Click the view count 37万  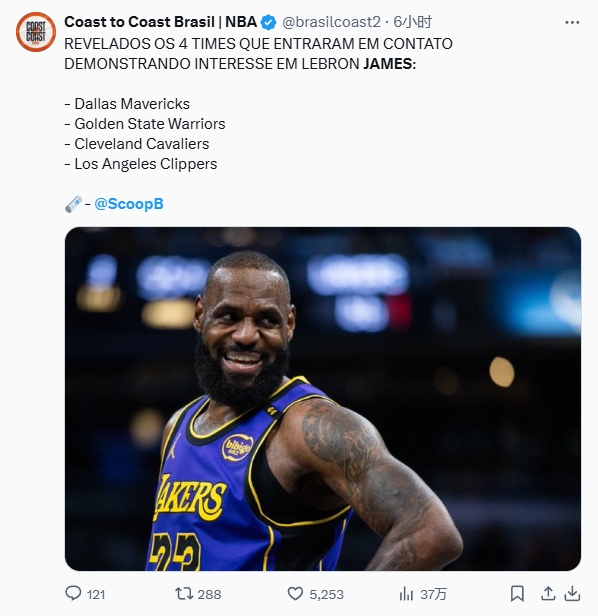(433, 594)
